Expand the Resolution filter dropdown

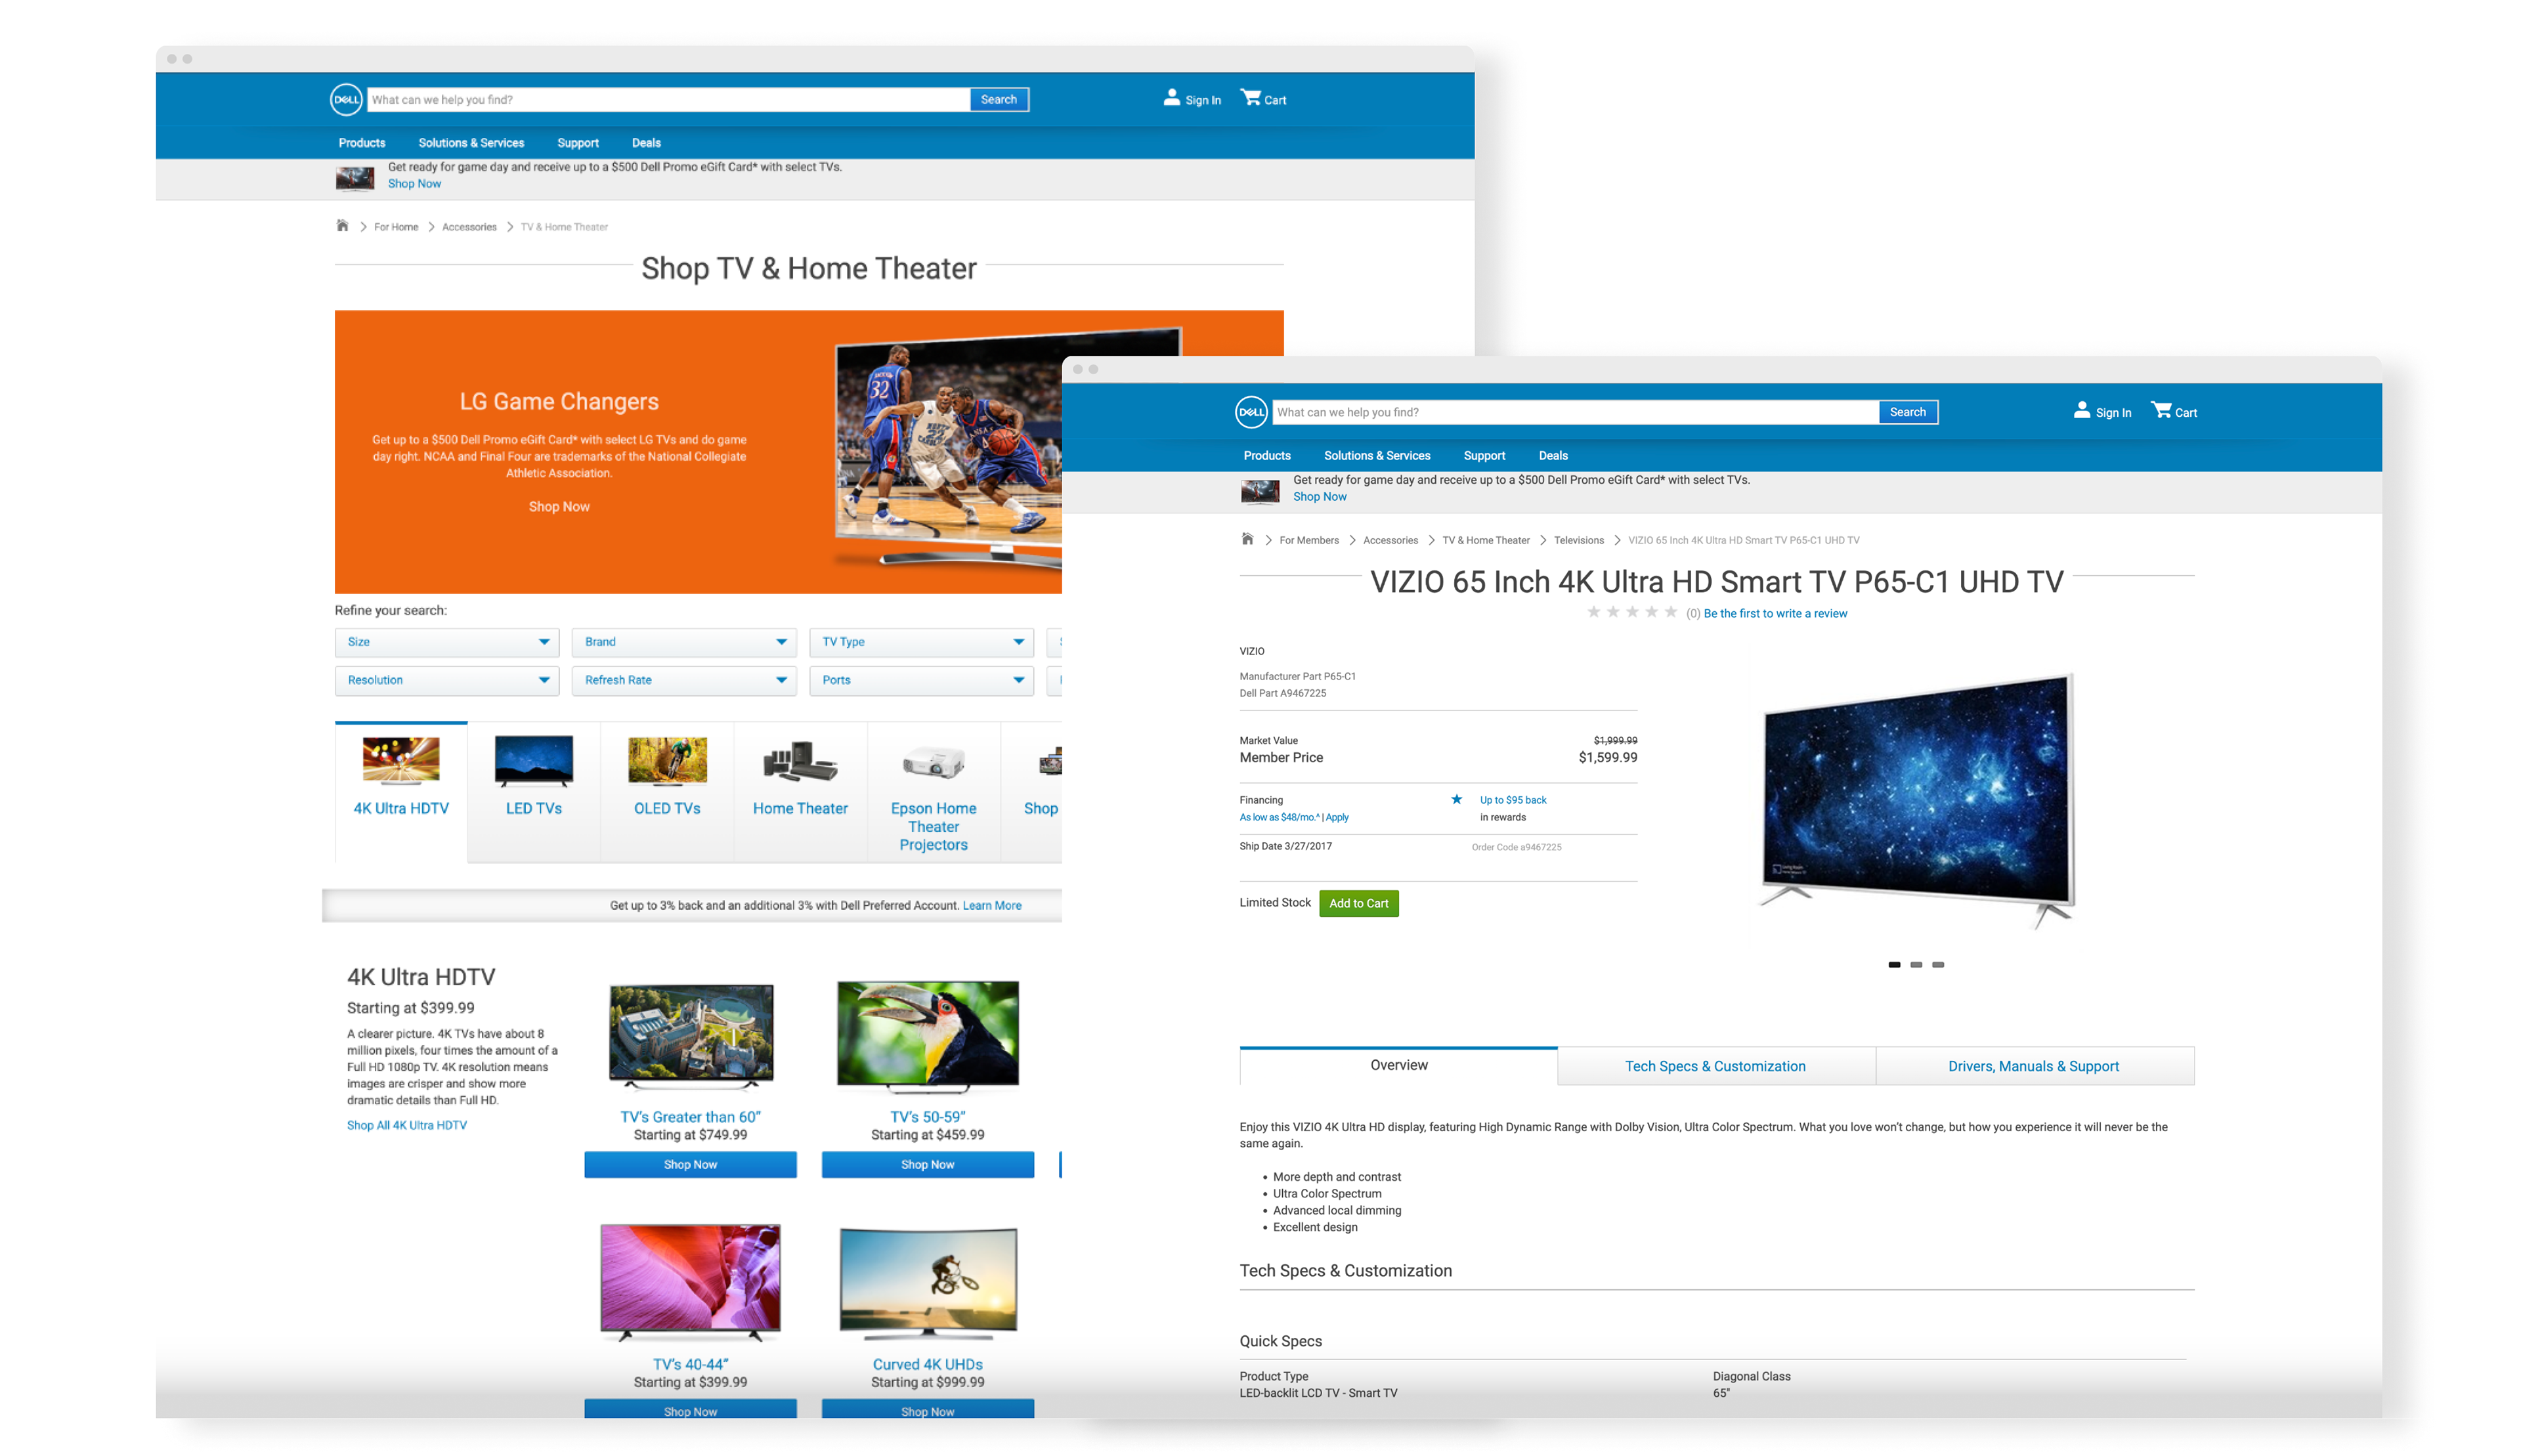tap(447, 680)
